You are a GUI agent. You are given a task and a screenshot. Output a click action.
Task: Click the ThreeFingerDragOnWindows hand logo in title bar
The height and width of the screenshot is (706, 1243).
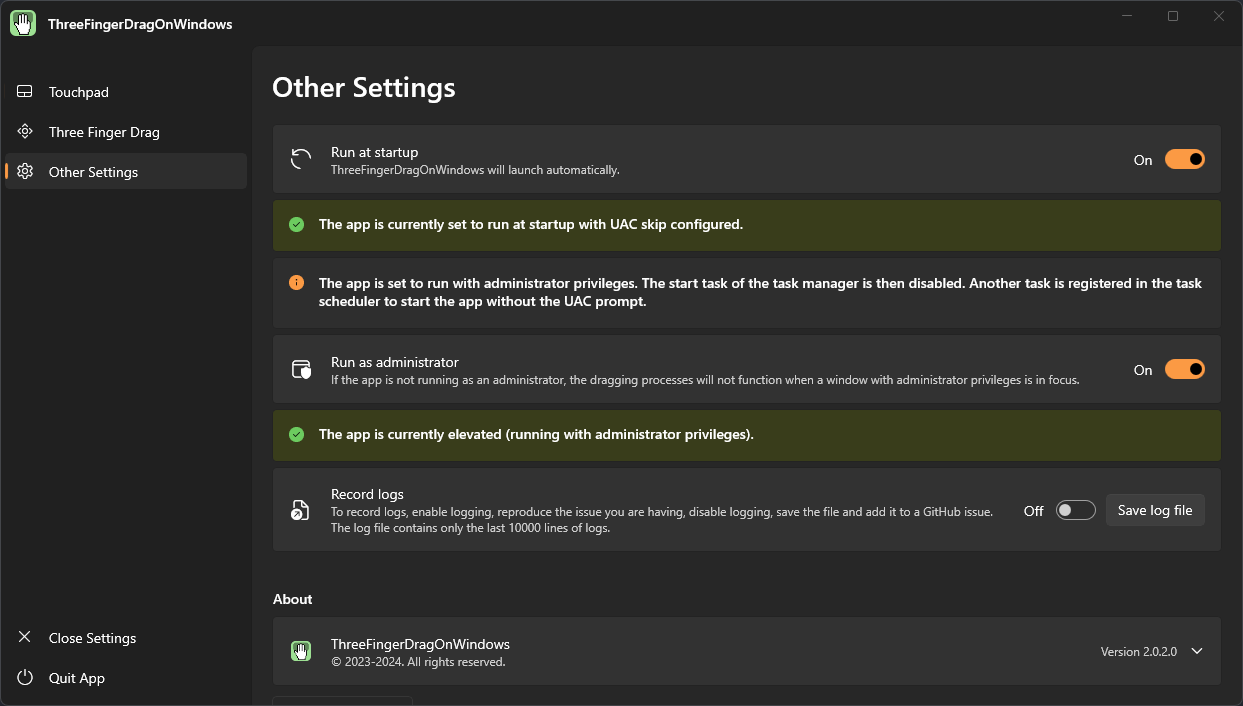[23, 23]
